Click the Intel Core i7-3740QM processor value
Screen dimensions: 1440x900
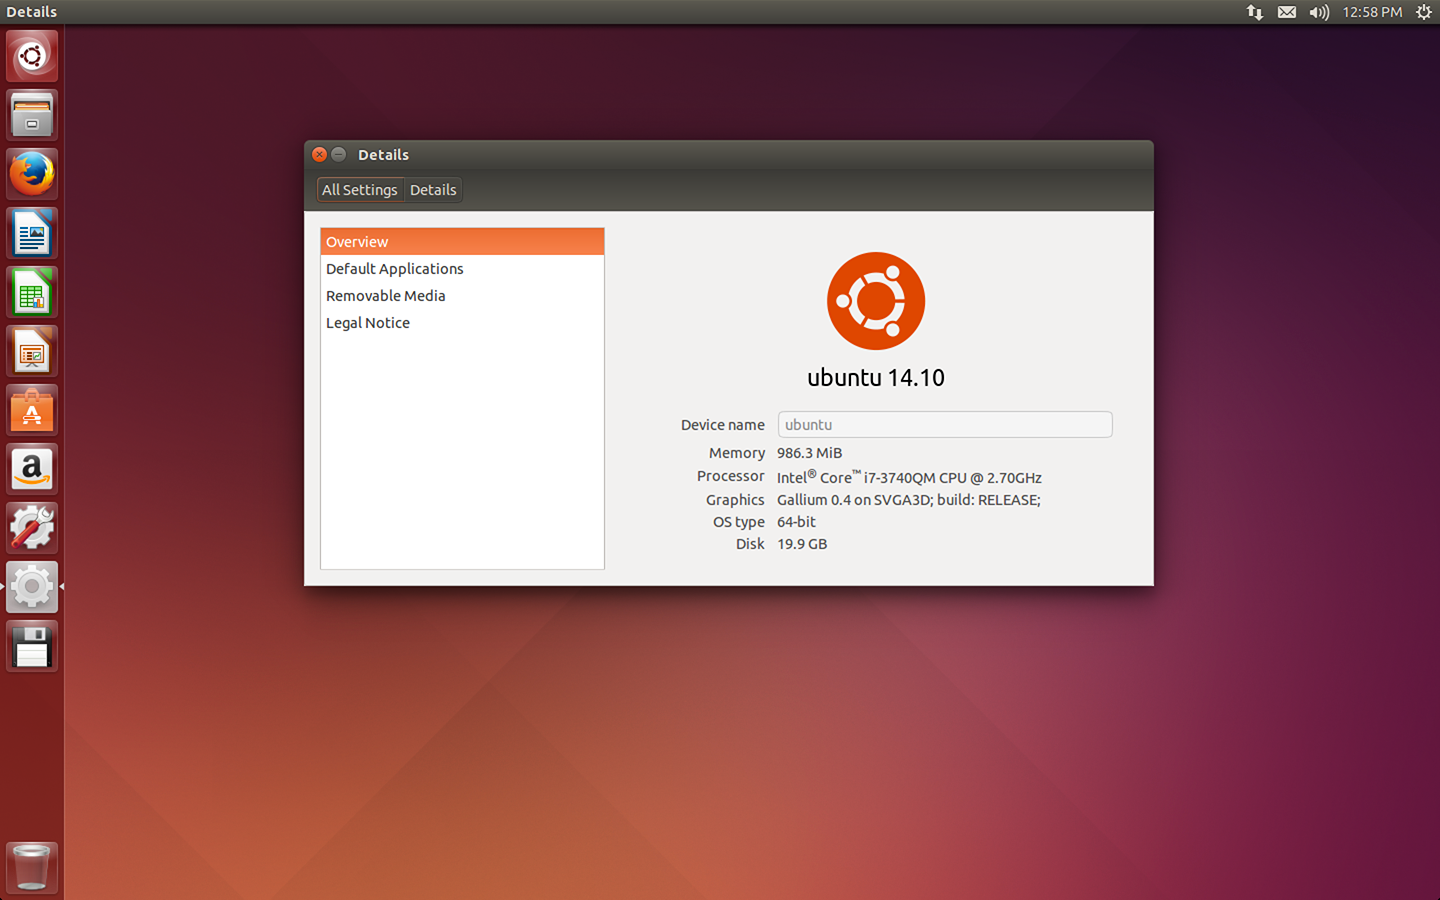[909, 477]
